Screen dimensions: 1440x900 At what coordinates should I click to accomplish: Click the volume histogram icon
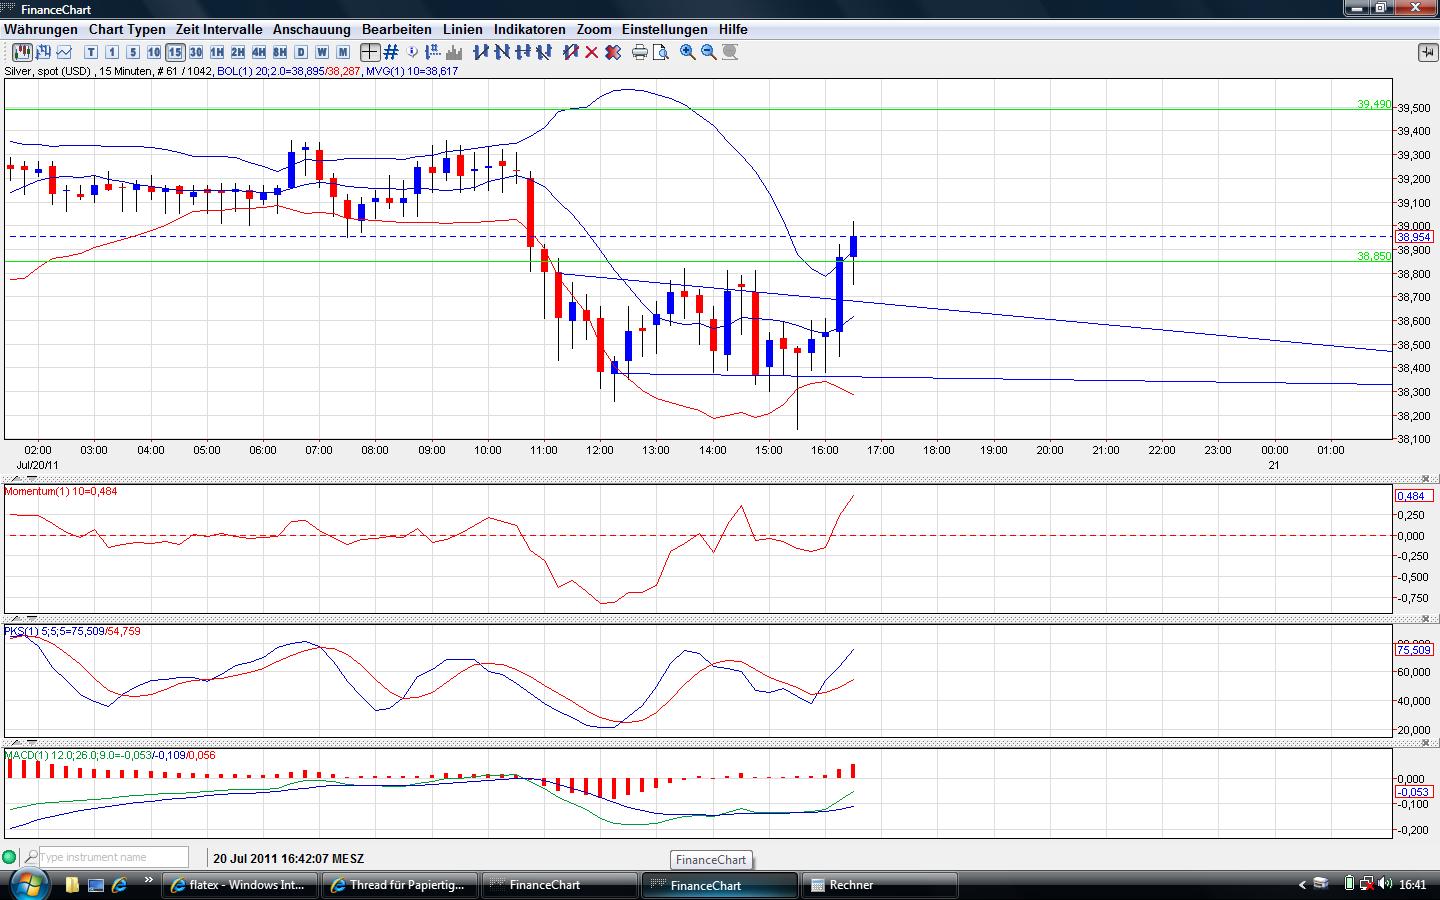pos(455,52)
